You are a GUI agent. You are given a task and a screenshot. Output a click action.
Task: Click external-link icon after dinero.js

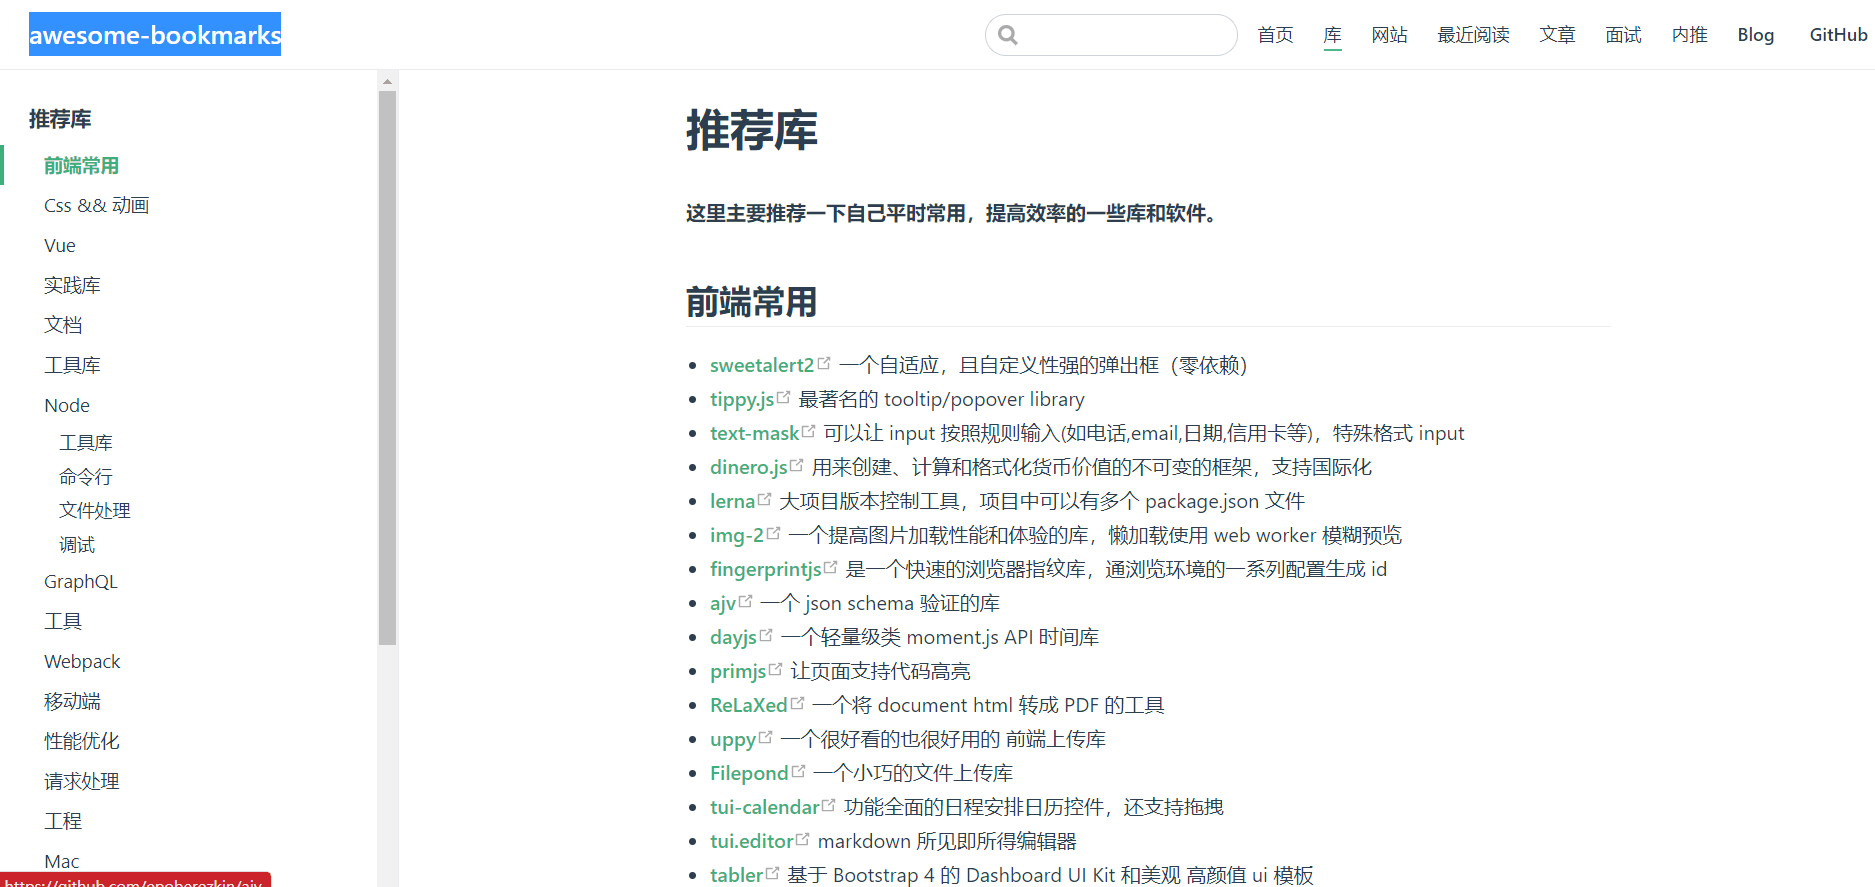796,465
